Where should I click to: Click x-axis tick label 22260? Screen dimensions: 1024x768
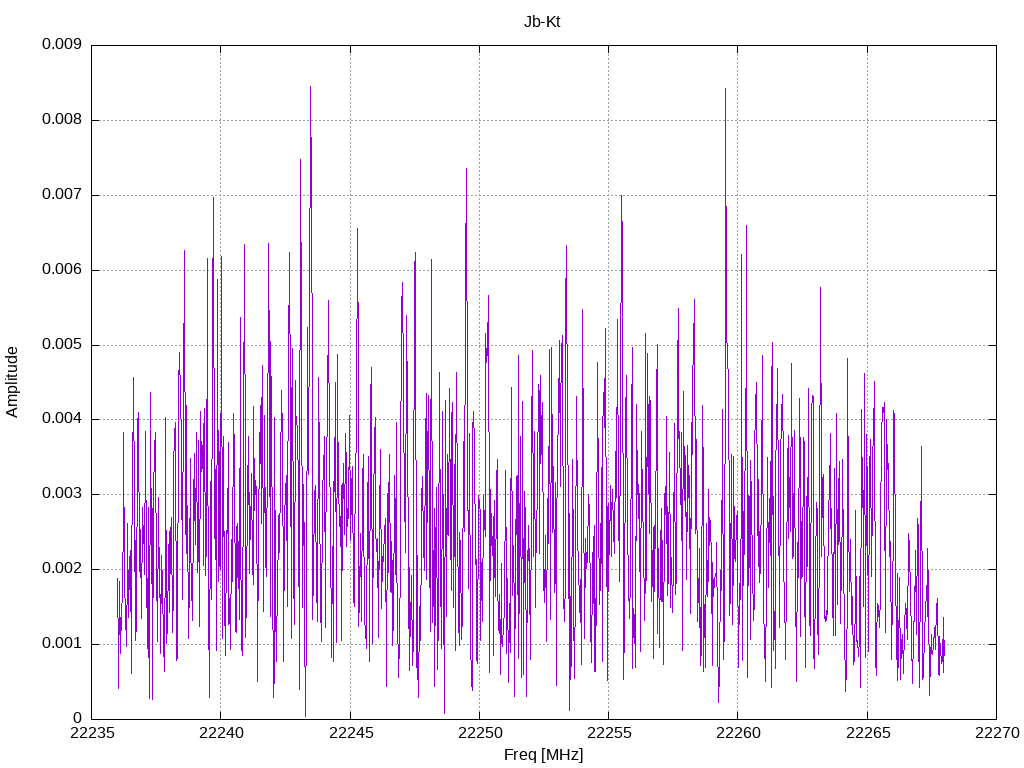tap(738, 733)
